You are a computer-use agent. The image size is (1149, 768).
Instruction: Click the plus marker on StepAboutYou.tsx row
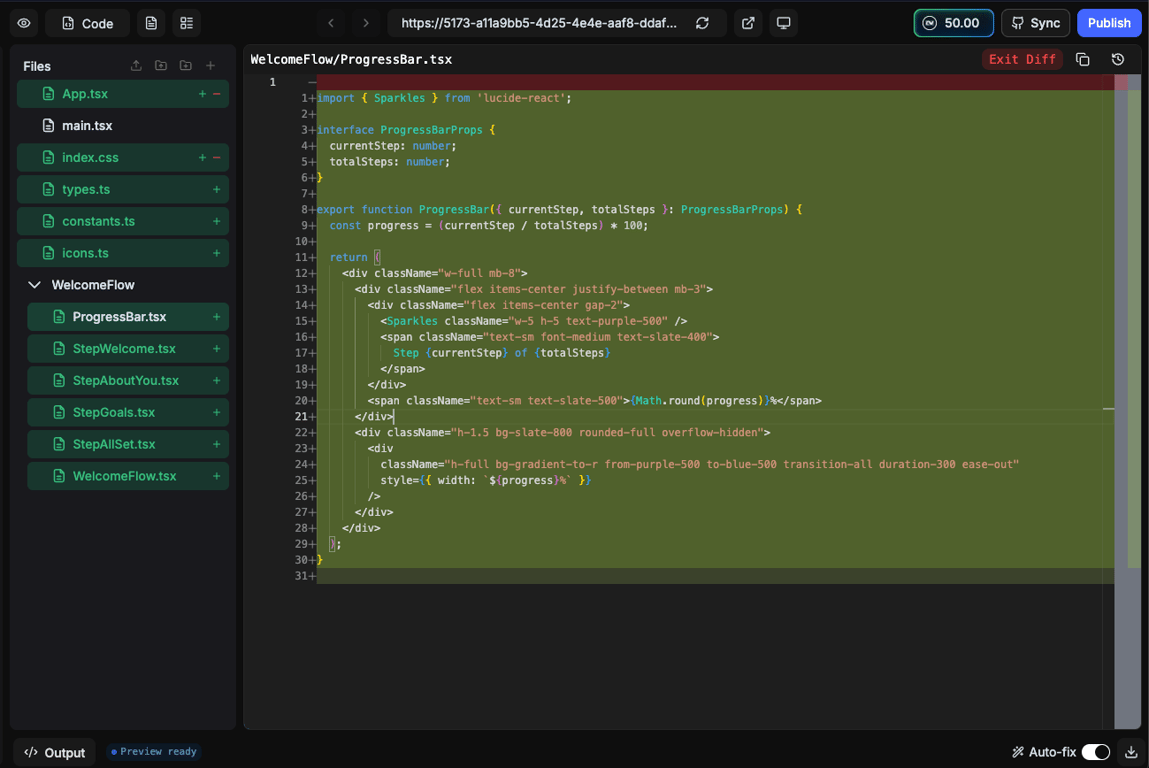point(217,380)
